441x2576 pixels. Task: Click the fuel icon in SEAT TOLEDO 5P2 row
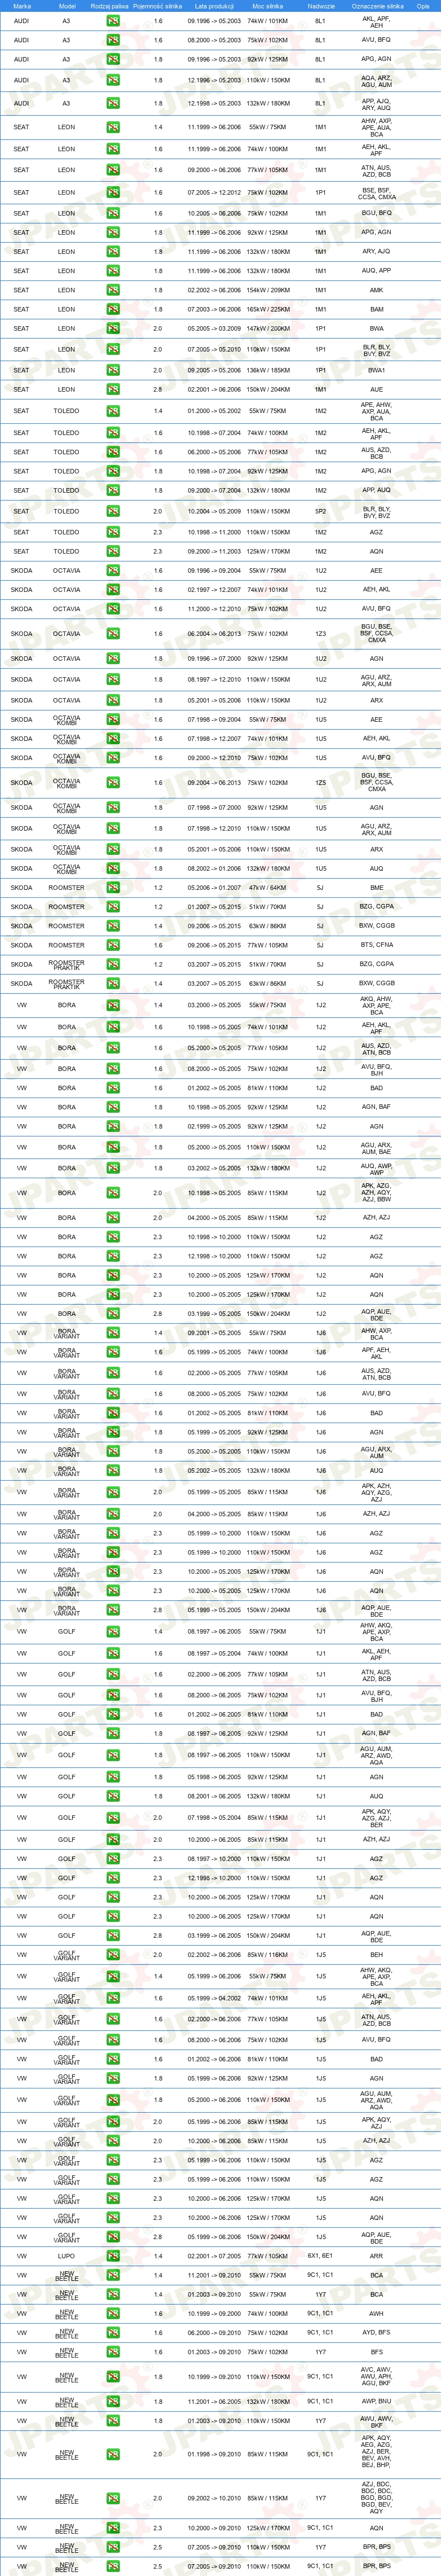tap(113, 511)
